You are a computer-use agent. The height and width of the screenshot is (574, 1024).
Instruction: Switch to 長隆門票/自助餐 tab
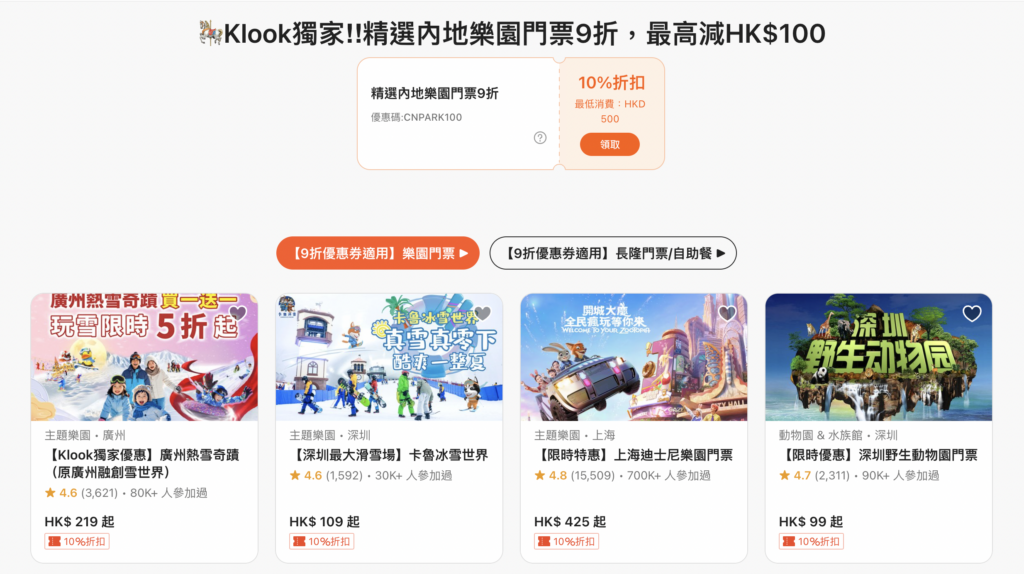pos(613,253)
